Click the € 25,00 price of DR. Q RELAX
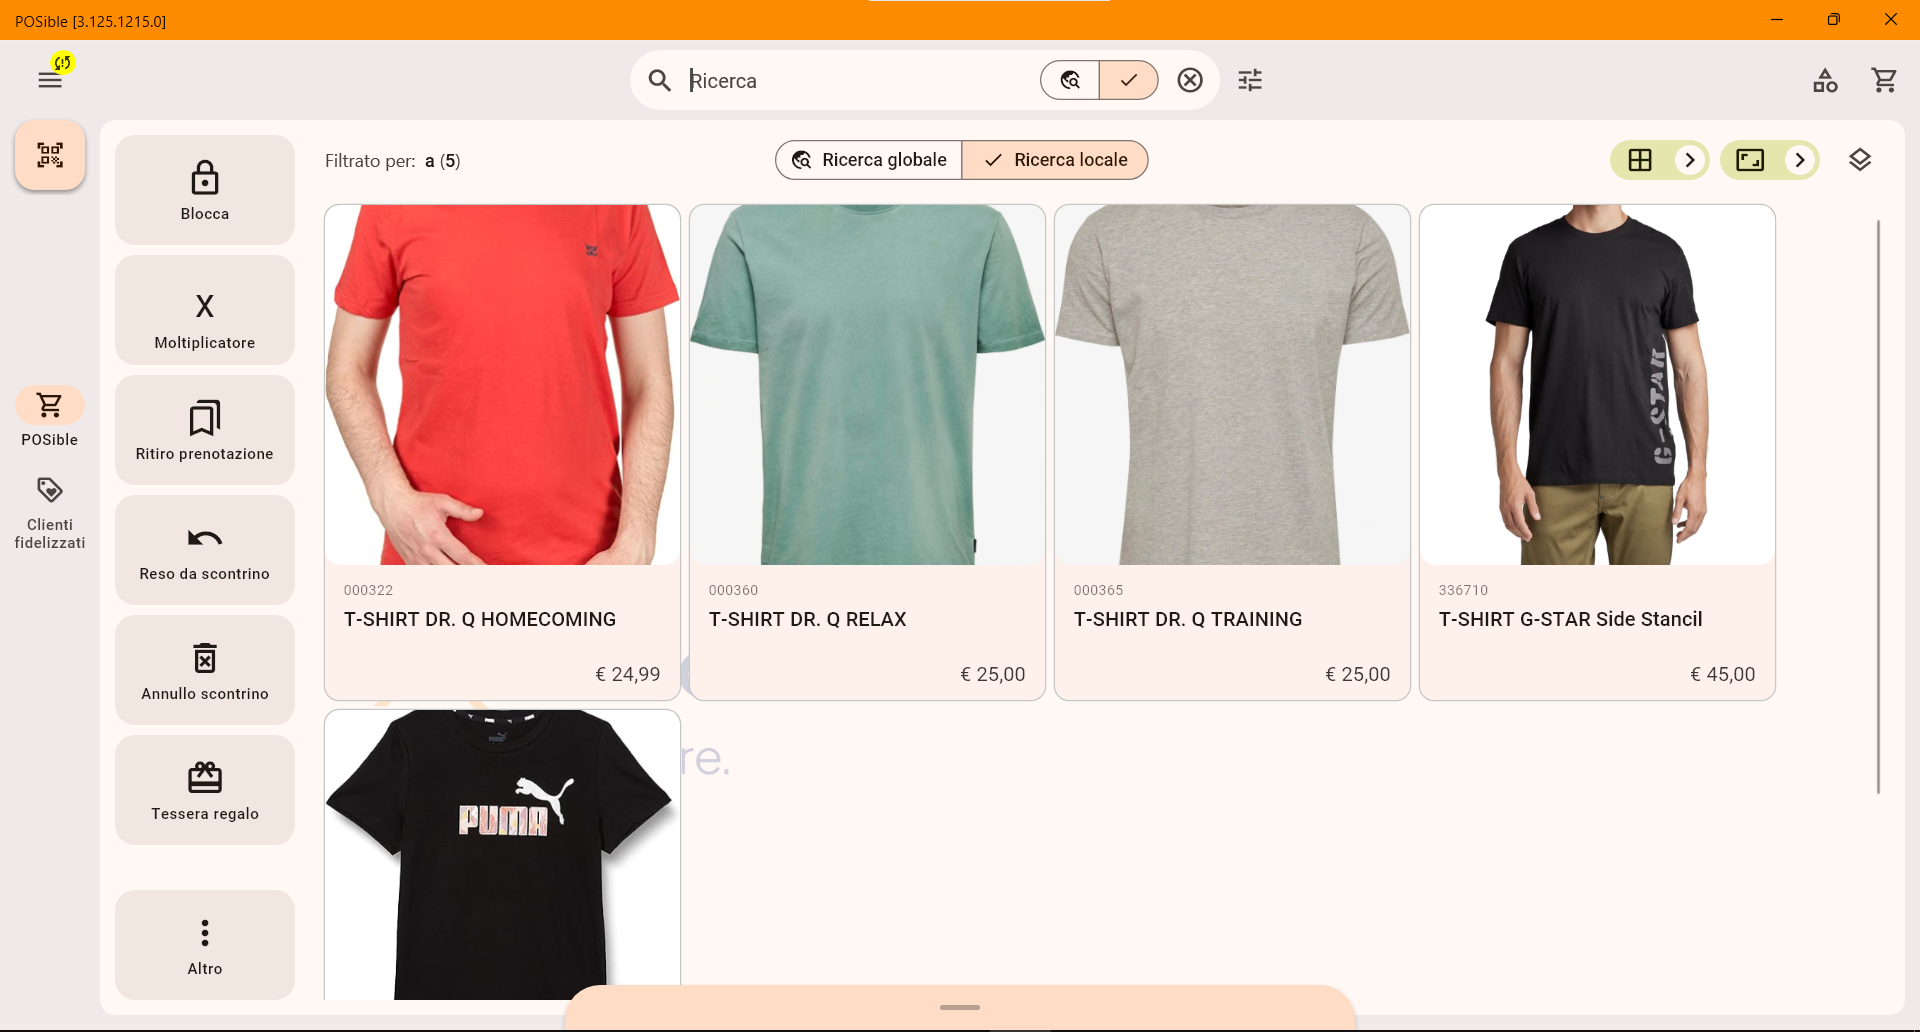Viewport: 1920px width, 1032px height. (993, 674)
